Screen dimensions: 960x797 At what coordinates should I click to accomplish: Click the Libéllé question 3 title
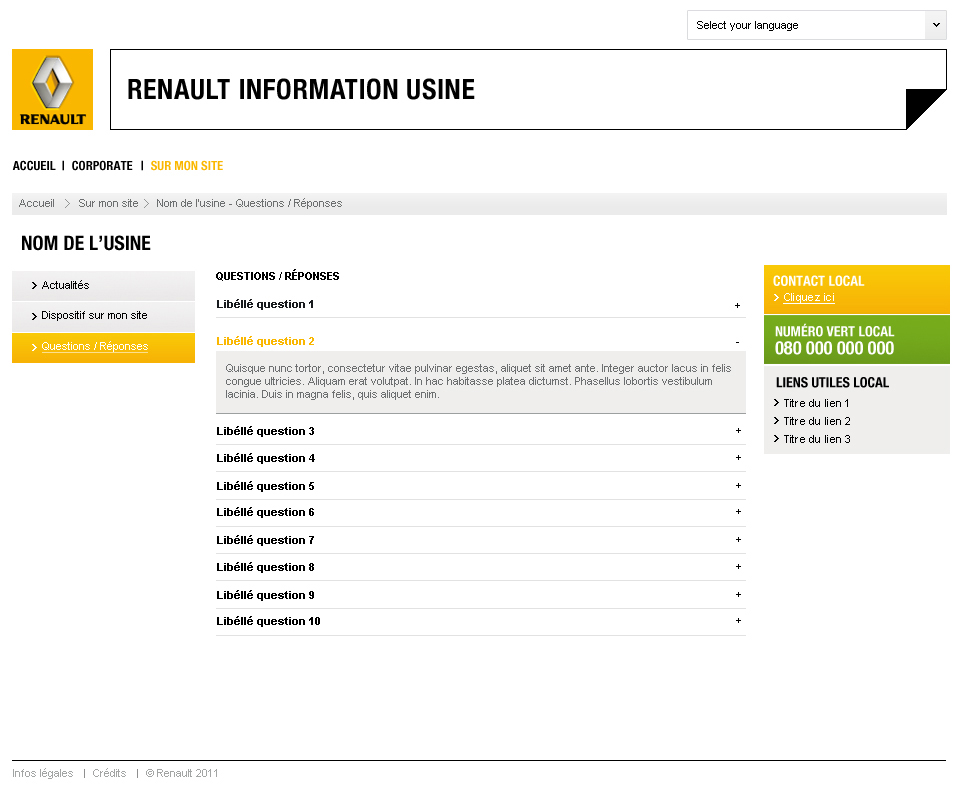(265, 431)
